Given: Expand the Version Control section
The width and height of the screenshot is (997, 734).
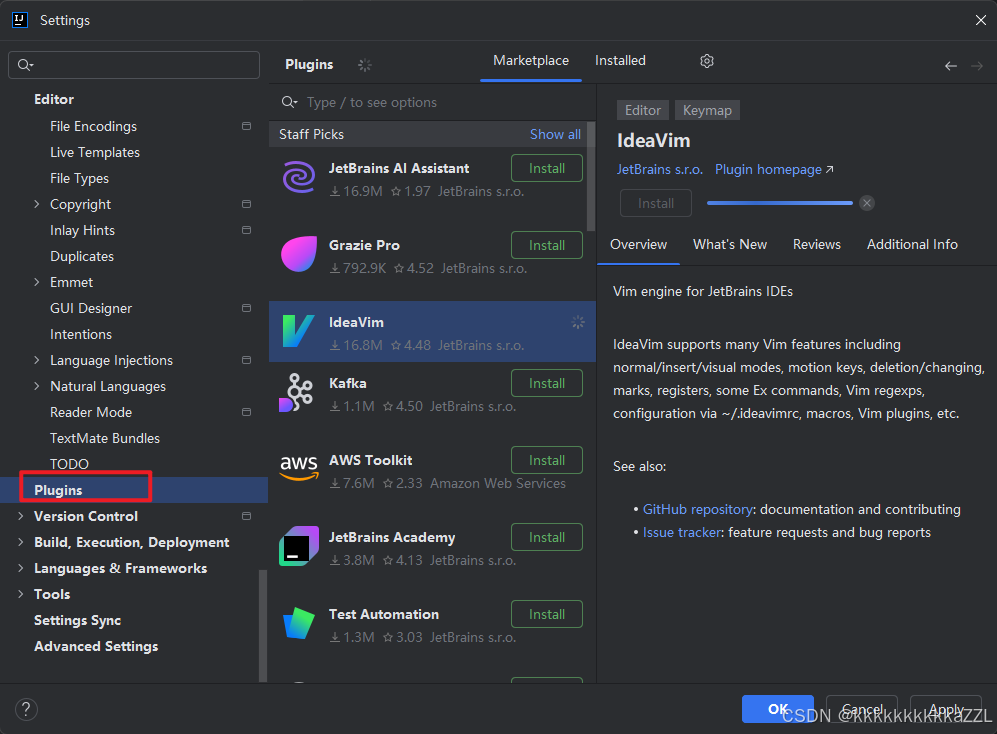Looking at the screenshot, I should pyautogui.click(x=20, y=516).
